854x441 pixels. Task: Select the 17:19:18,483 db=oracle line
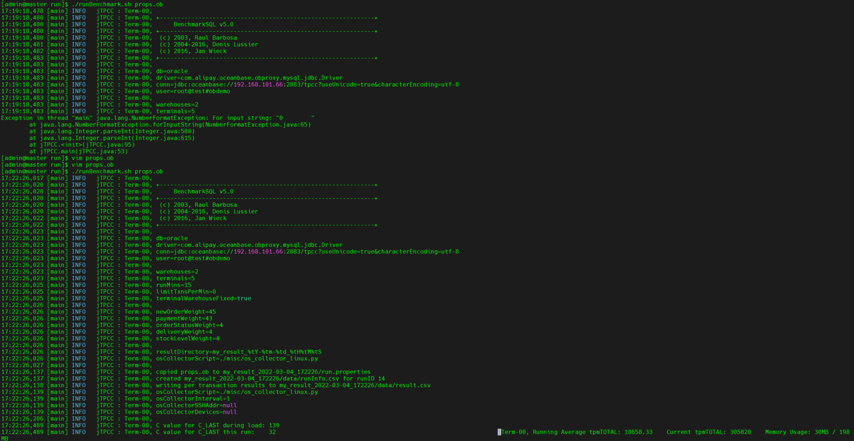(x=95, y=71)
